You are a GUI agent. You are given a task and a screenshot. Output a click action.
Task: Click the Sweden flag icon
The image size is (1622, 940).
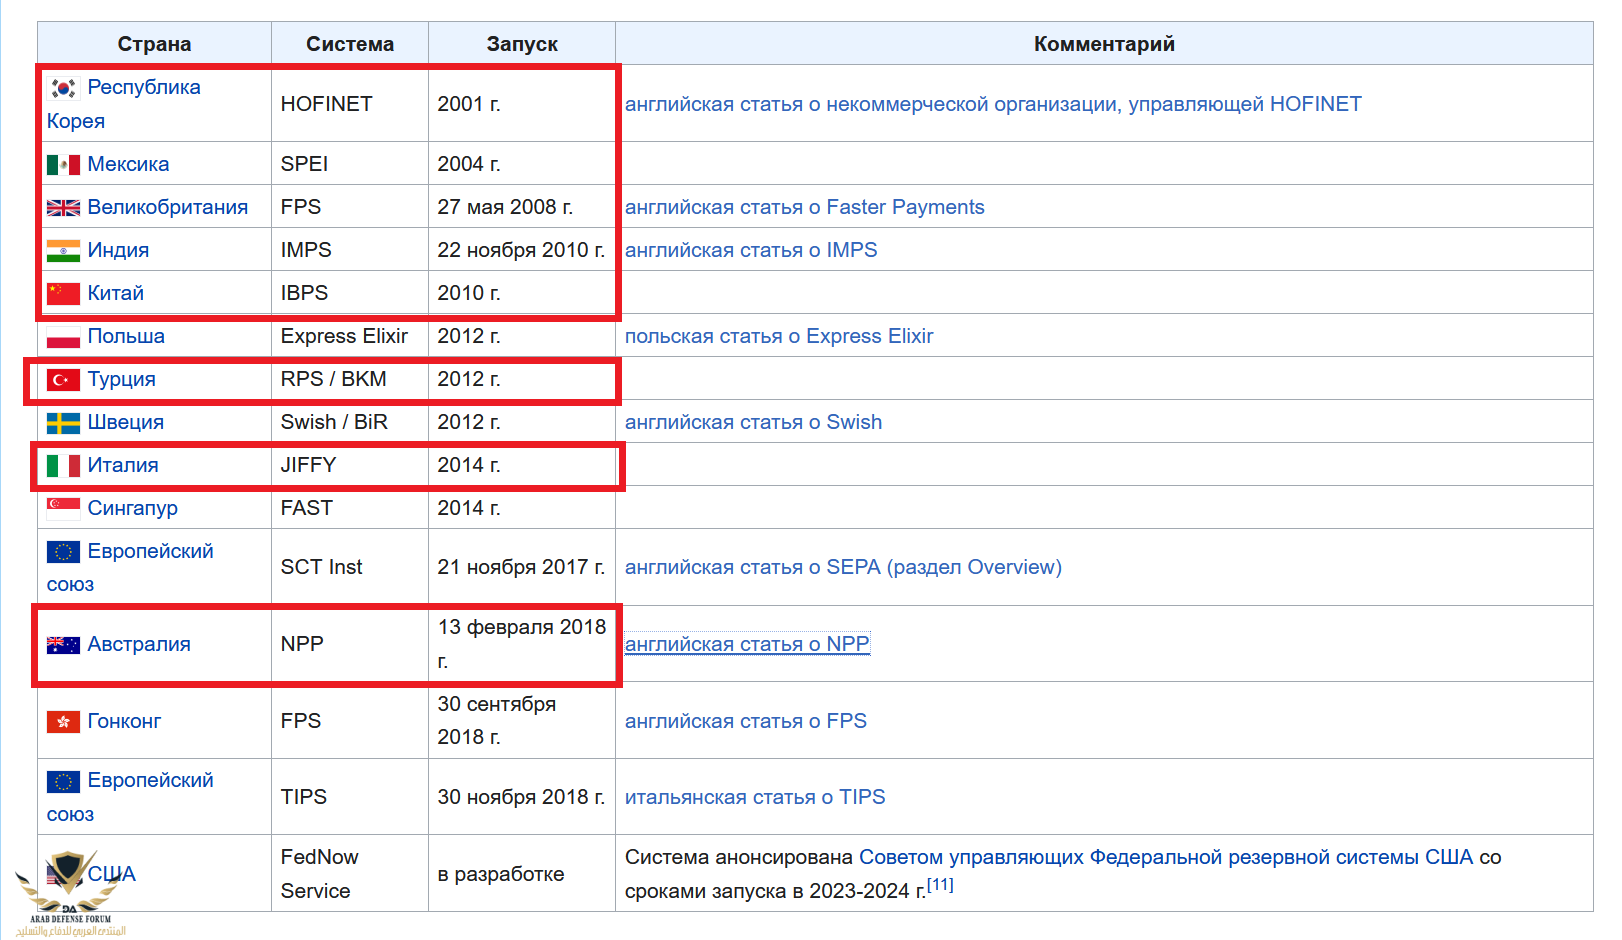point(63,423)
